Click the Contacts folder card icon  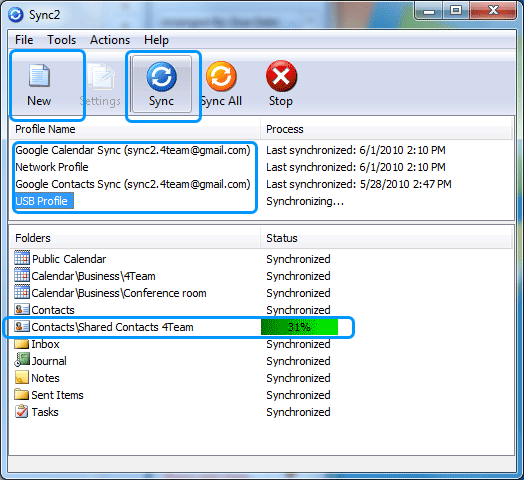[x=22, y=309]
